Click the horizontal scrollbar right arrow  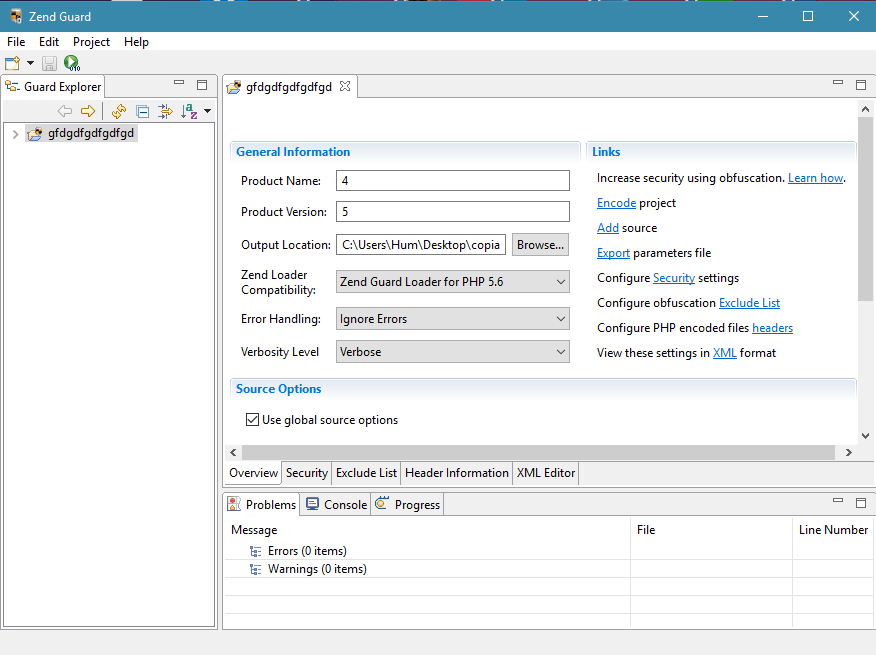coord(849,453)
